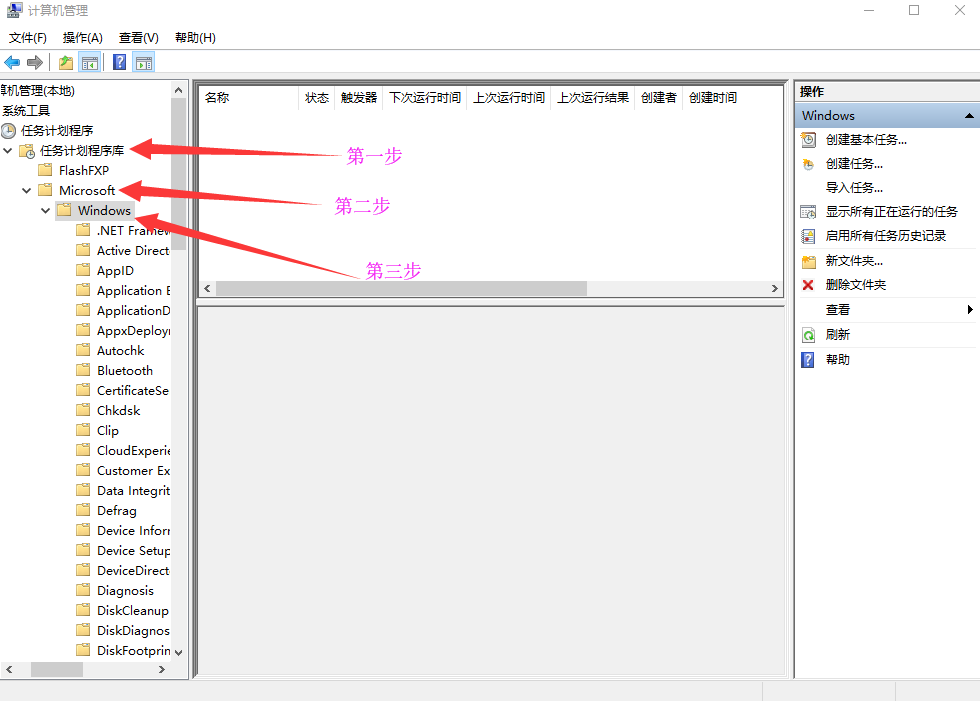Viewport: 980px width, 701px height.
Task: Click 启用所有任务历史记录 action
Action: [x=885, y=236]
